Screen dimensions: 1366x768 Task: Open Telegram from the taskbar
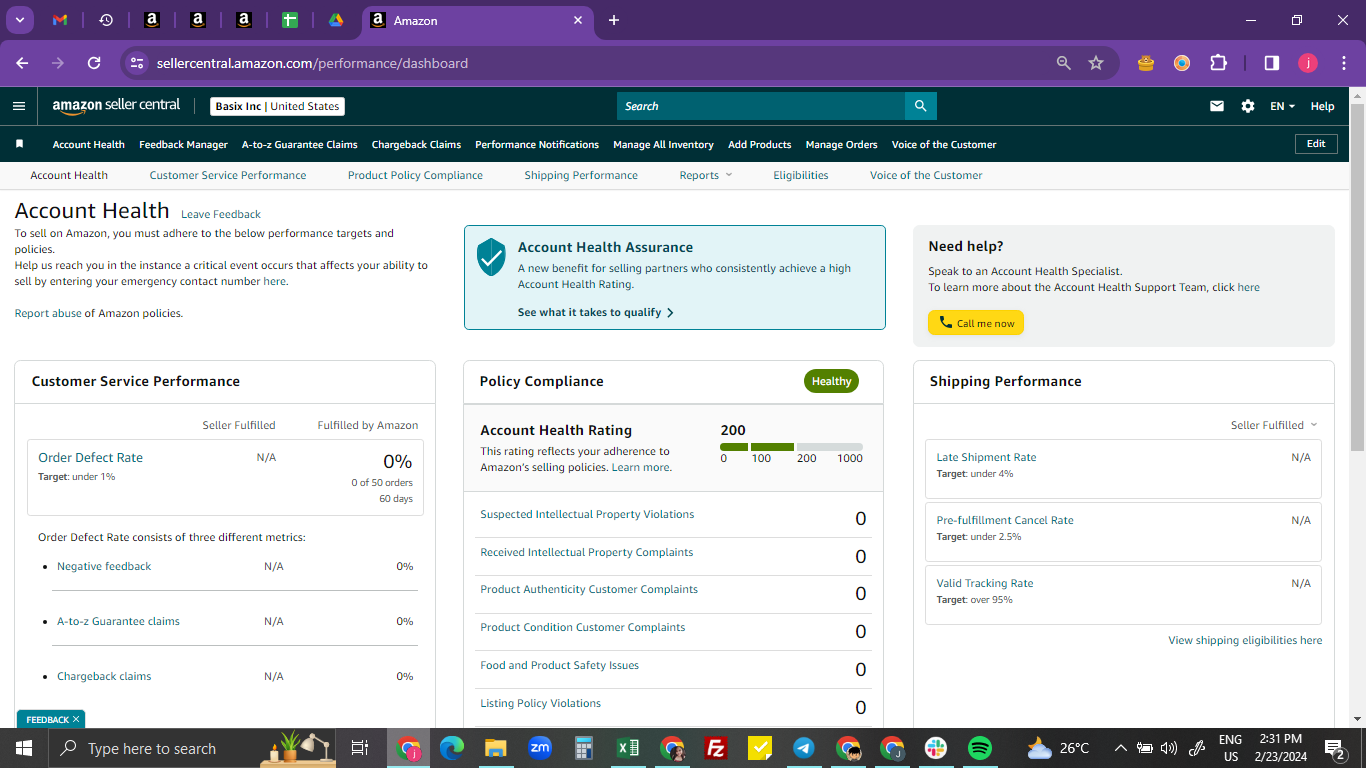(804, 748)
